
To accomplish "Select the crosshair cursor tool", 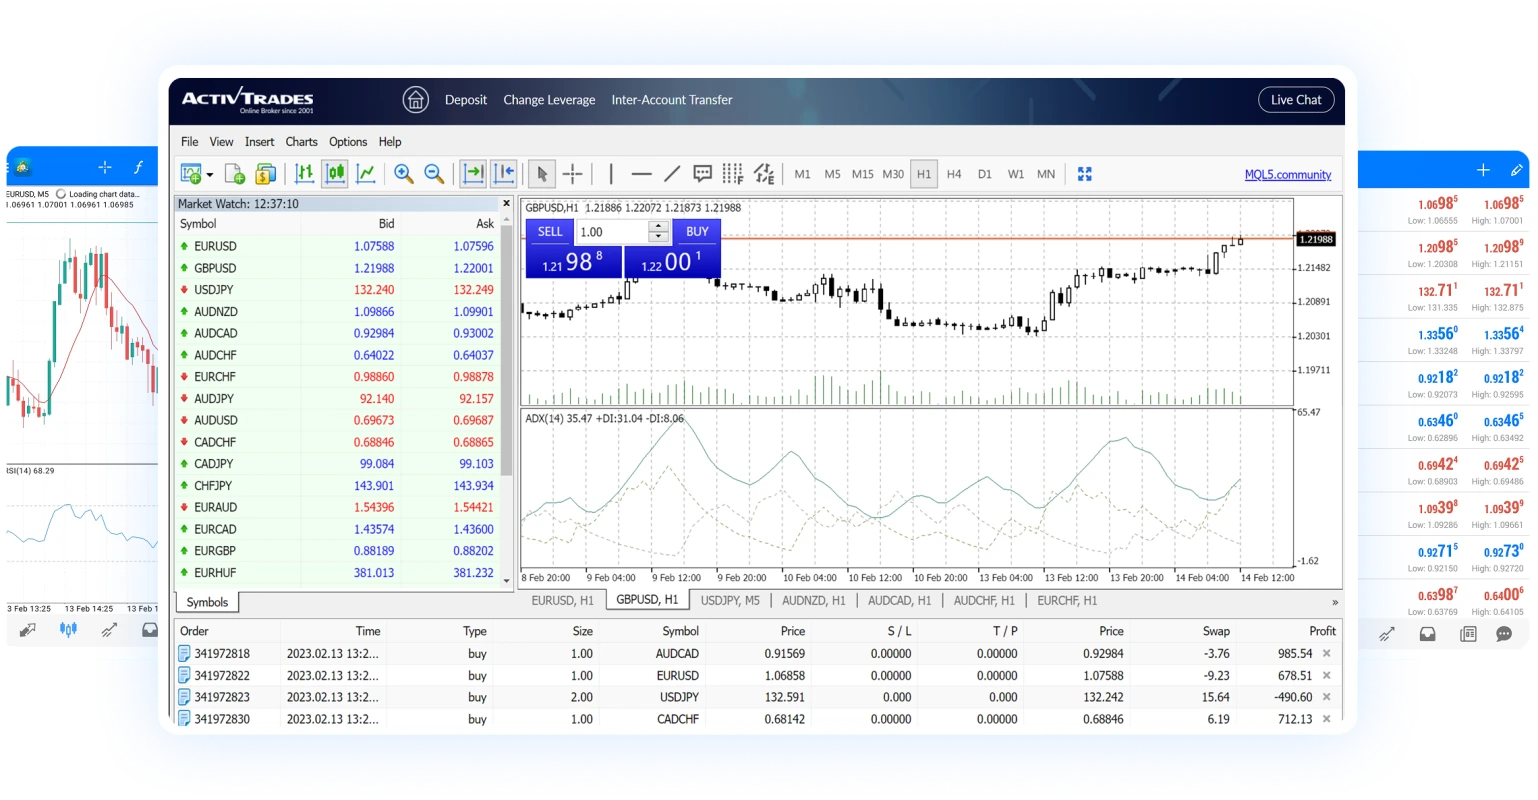I will (x=572, y=174).
